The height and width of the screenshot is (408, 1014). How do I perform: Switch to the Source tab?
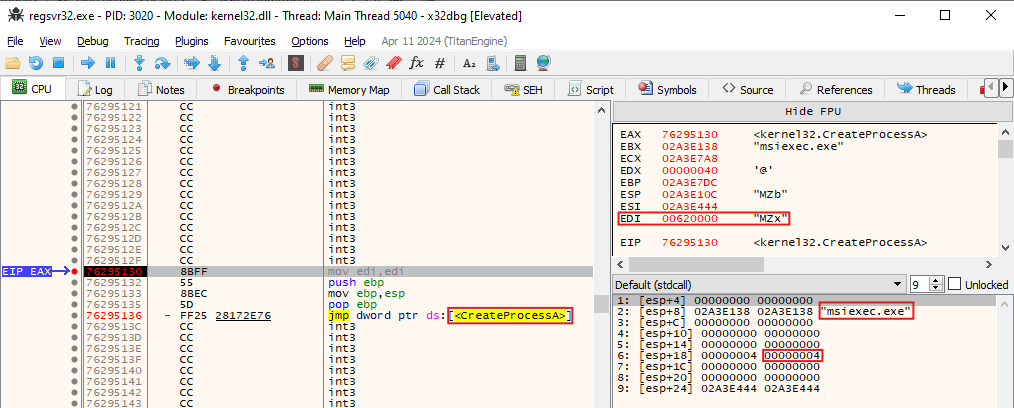pyautogui.click(x=748, y=90)
